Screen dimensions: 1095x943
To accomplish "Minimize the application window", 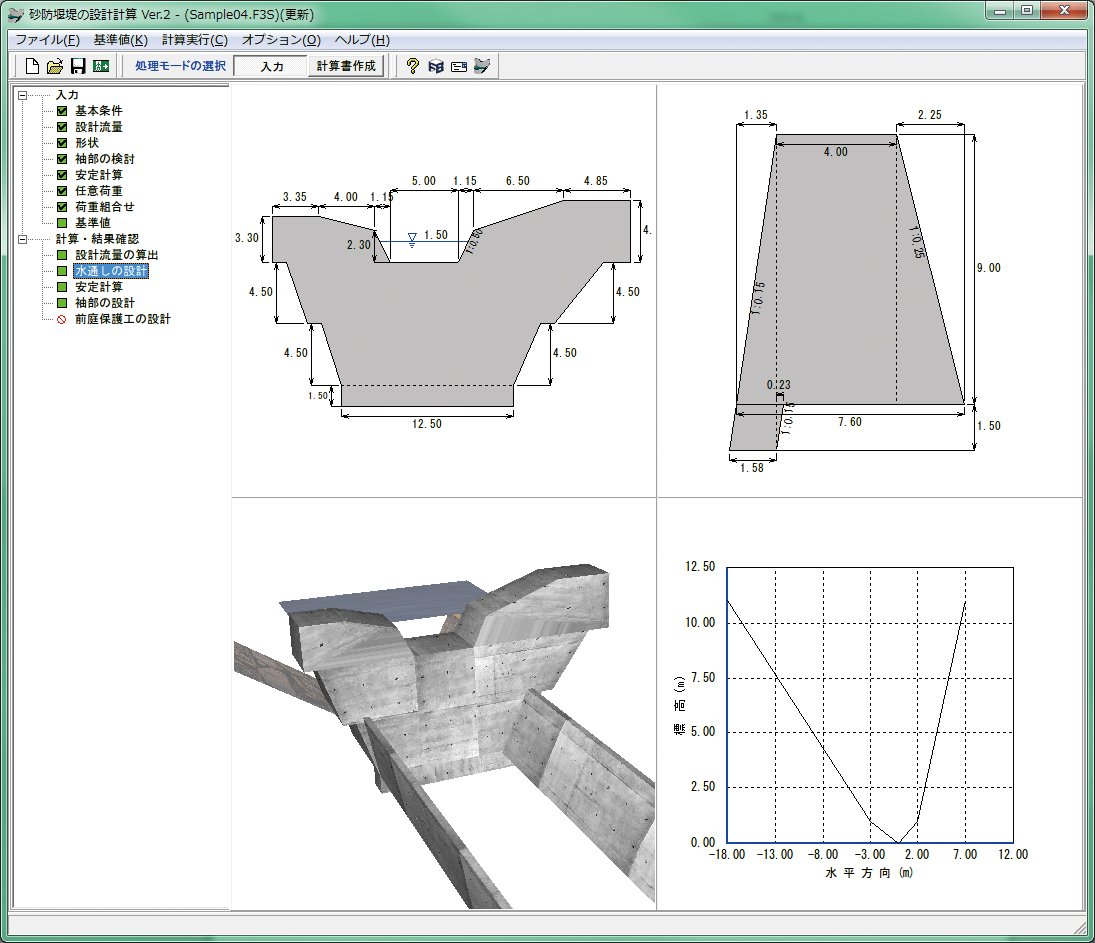I will 1000,11.
